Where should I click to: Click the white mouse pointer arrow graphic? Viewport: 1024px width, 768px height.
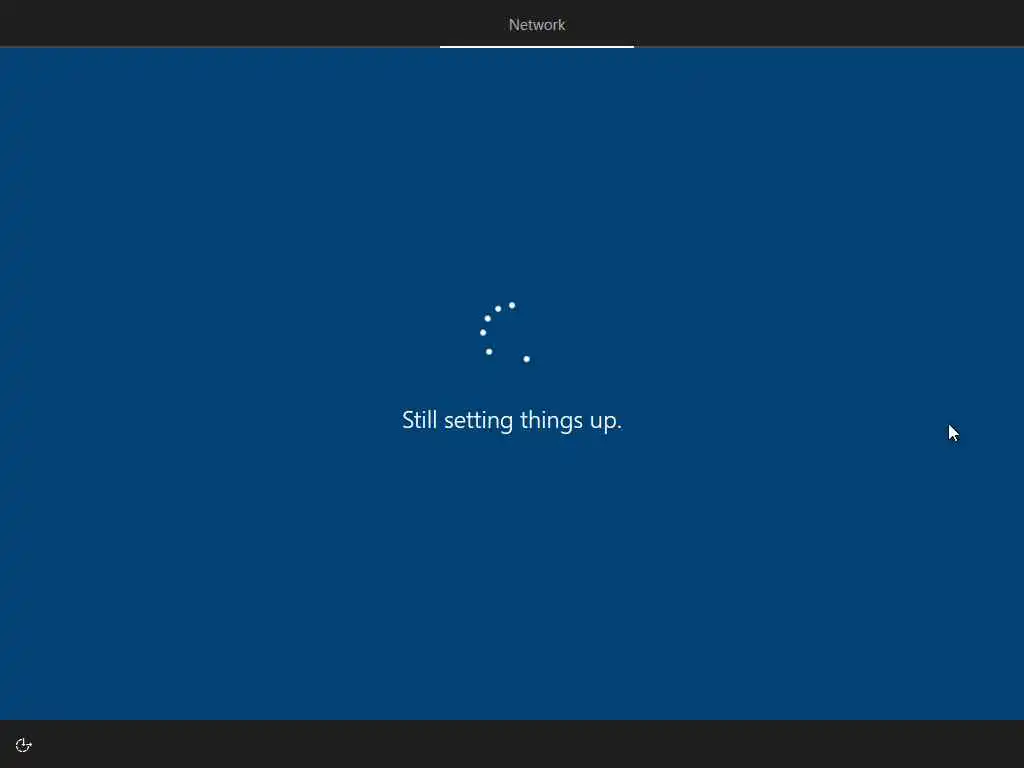click(953, 433)
